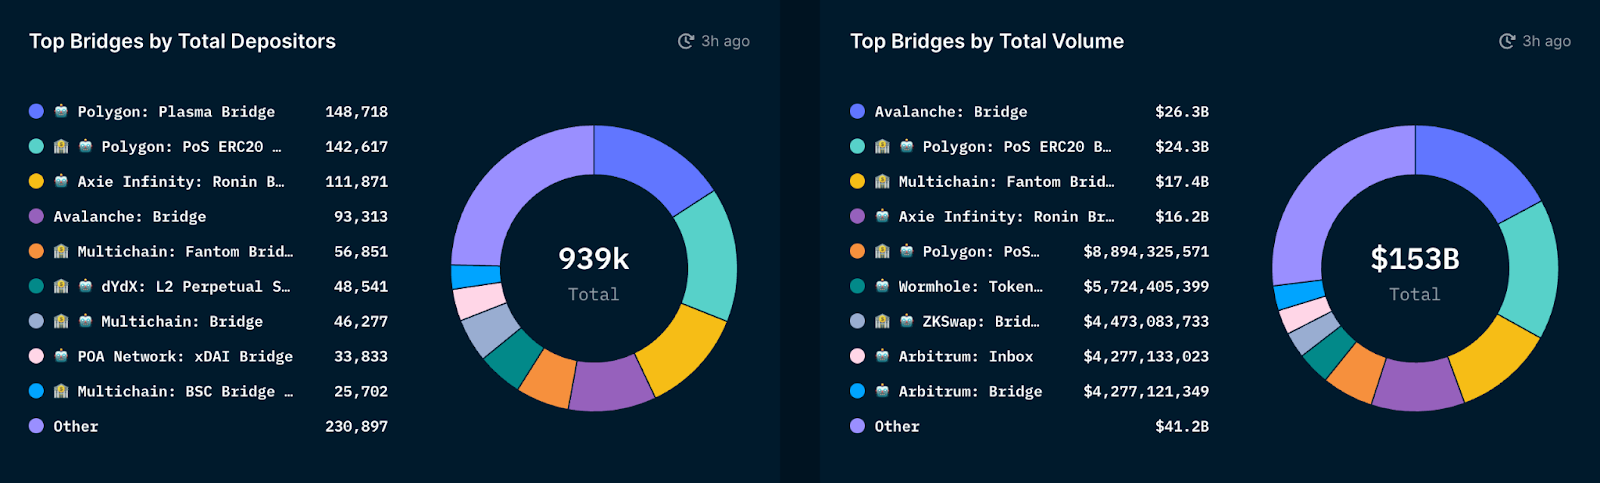Select 'Wormhole: Token…' label
The width and height of the screenshot is (1600, 483).
(970, 286)
